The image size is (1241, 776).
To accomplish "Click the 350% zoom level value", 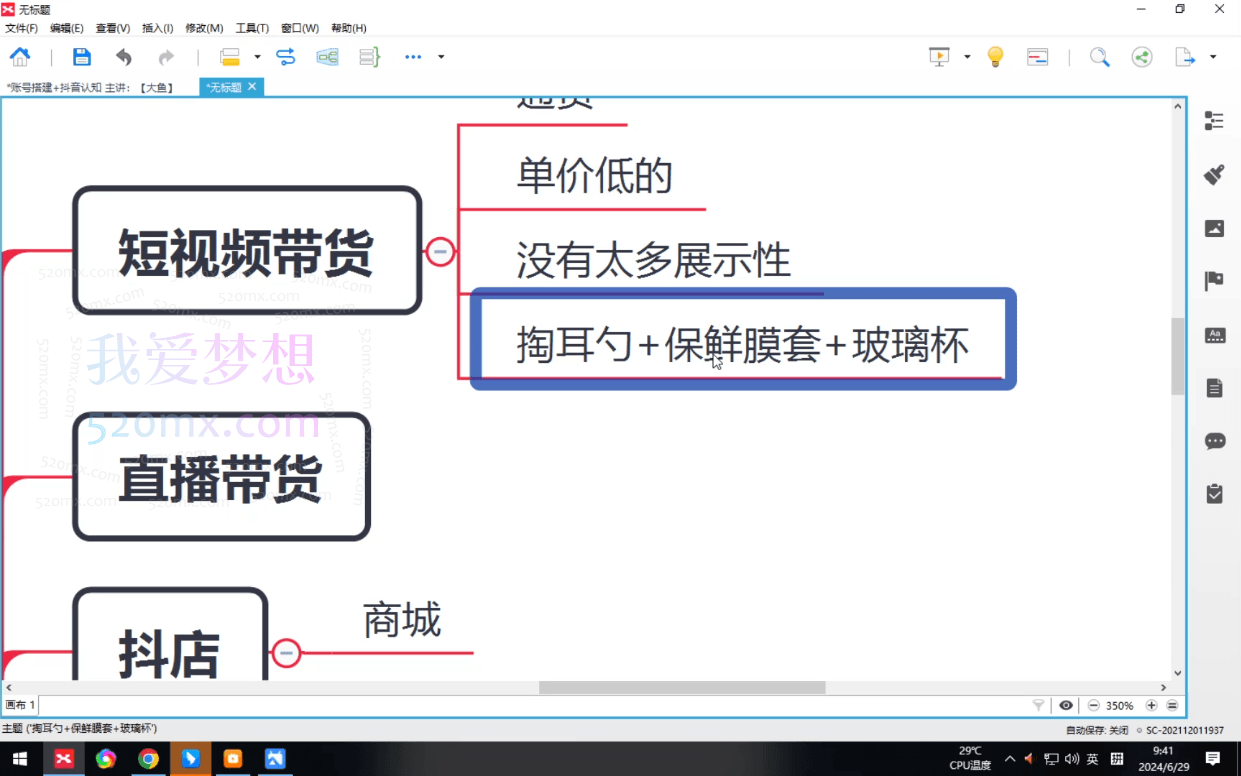I will point(1119,706).
